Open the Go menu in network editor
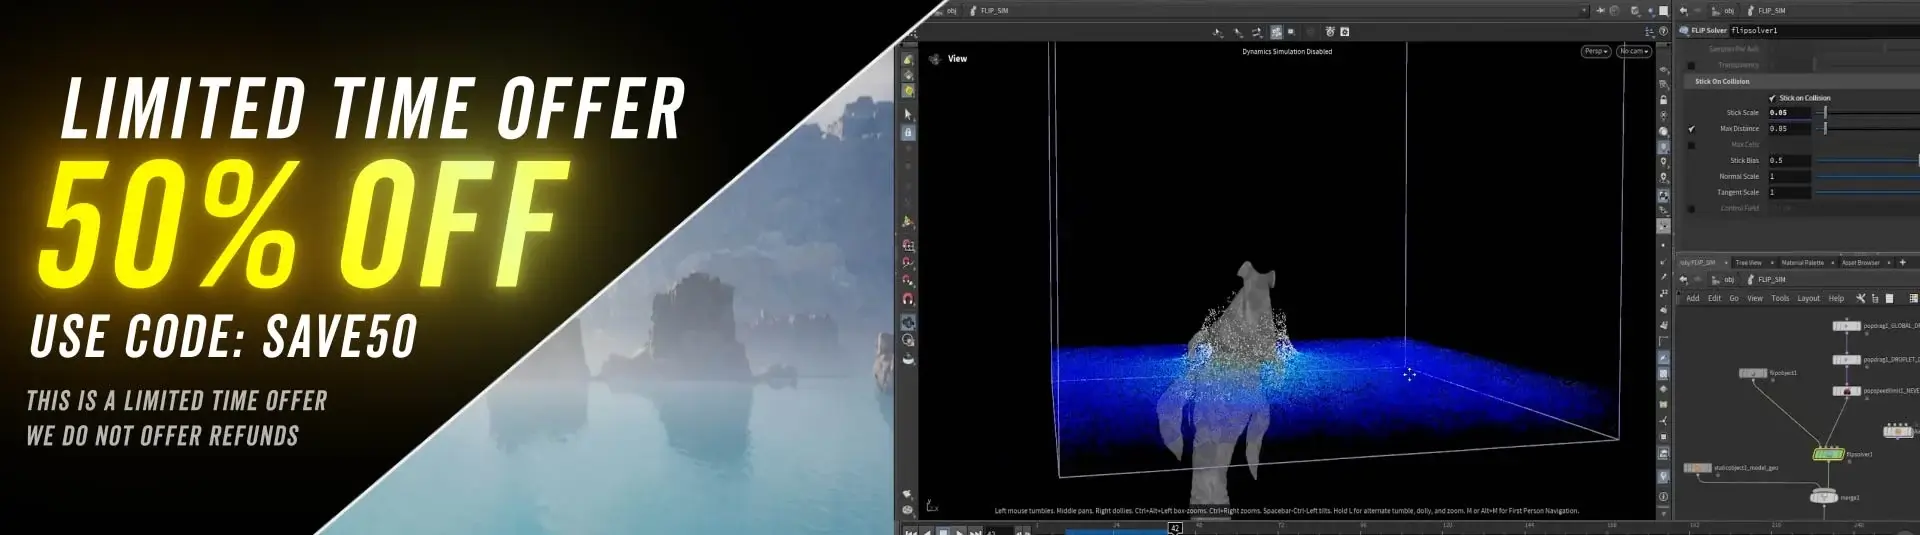Screen dimensions: 1920x535 coord(1734,298)
